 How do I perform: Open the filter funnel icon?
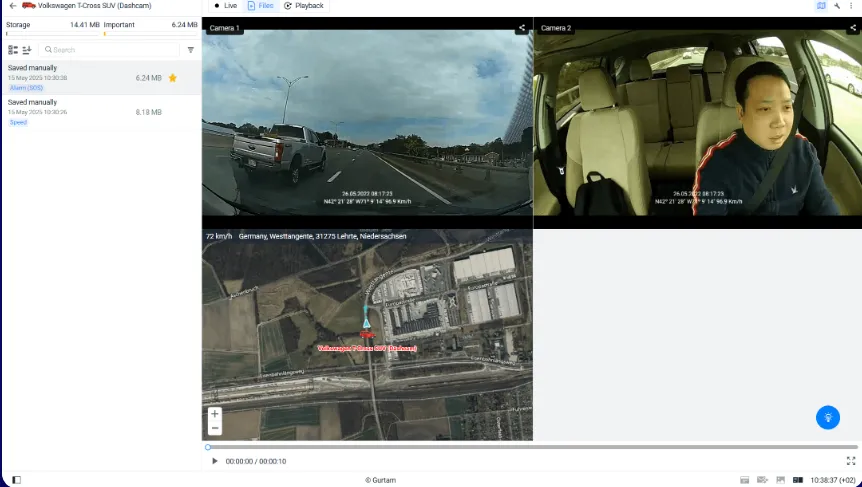point(191,49)
